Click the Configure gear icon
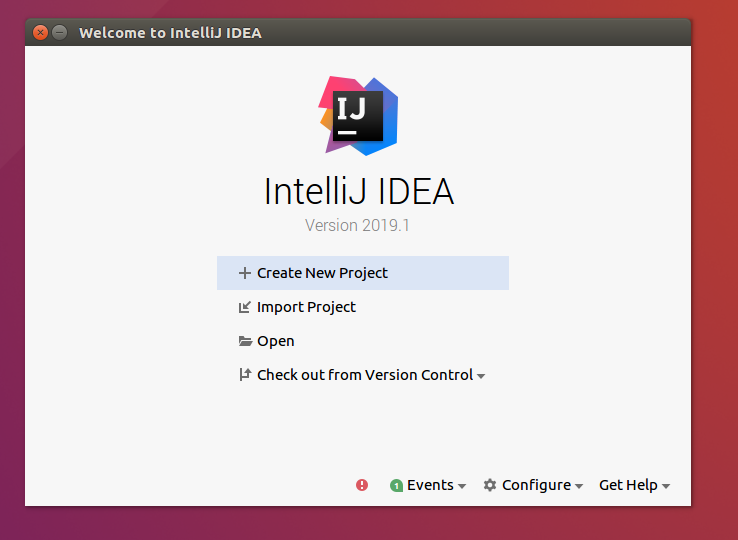738x540 pixels. pos(489,485)
